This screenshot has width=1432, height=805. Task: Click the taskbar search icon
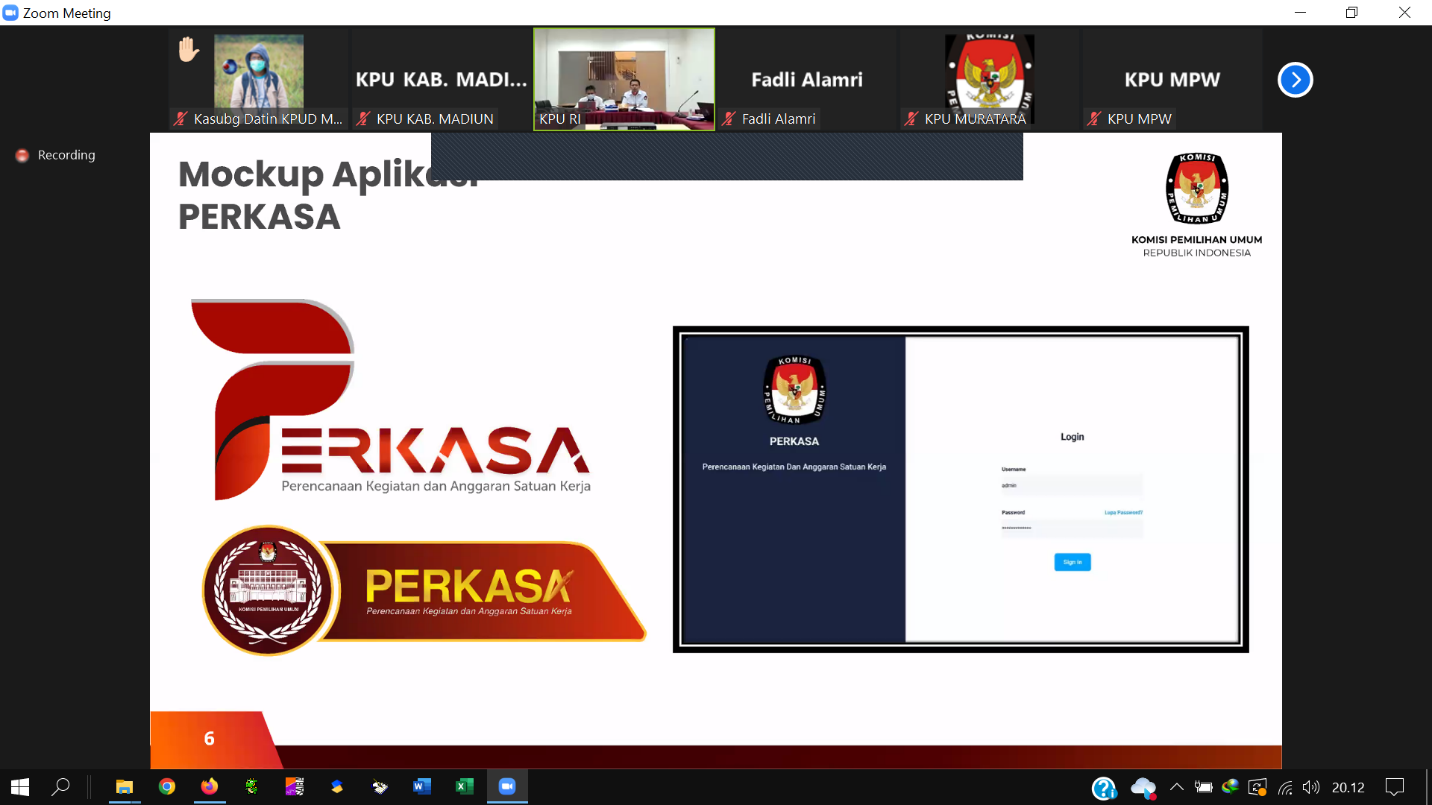pyautogui.click(x=61, y=786)
